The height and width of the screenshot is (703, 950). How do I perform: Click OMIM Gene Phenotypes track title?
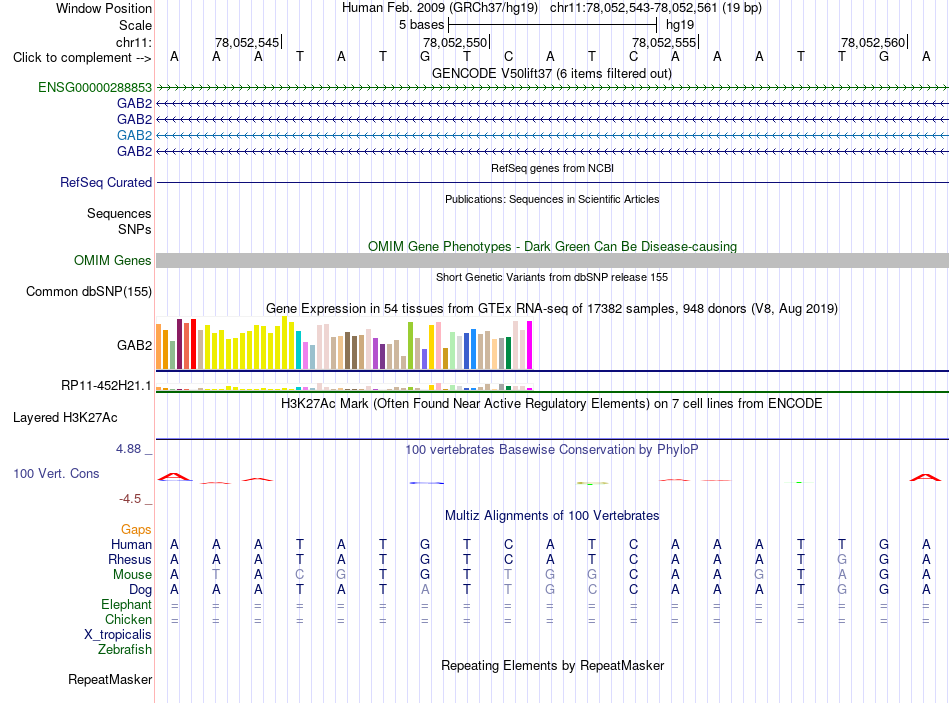point(552,246)
